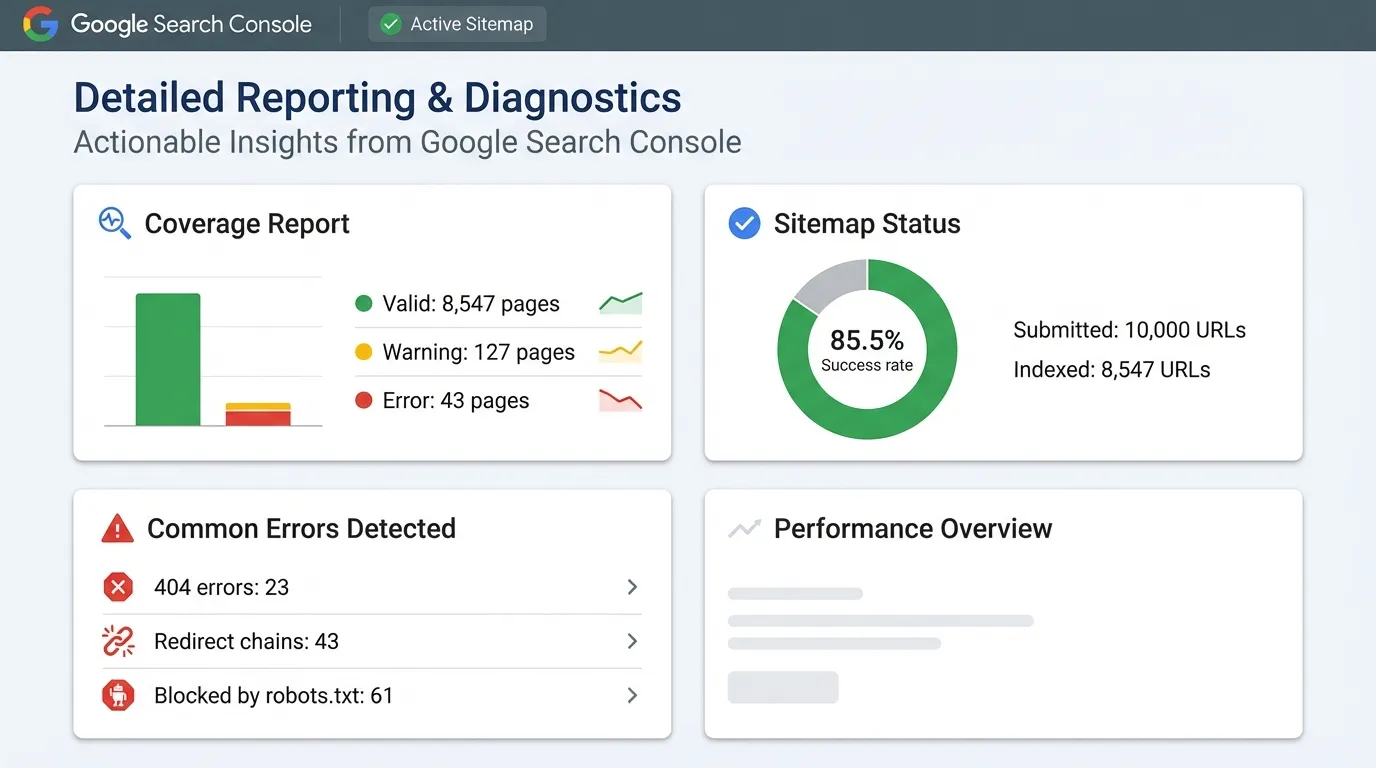The image size is (1376, 768).
Task: Toggle the Error pages red status dot
Action: (x=364, y=400)
